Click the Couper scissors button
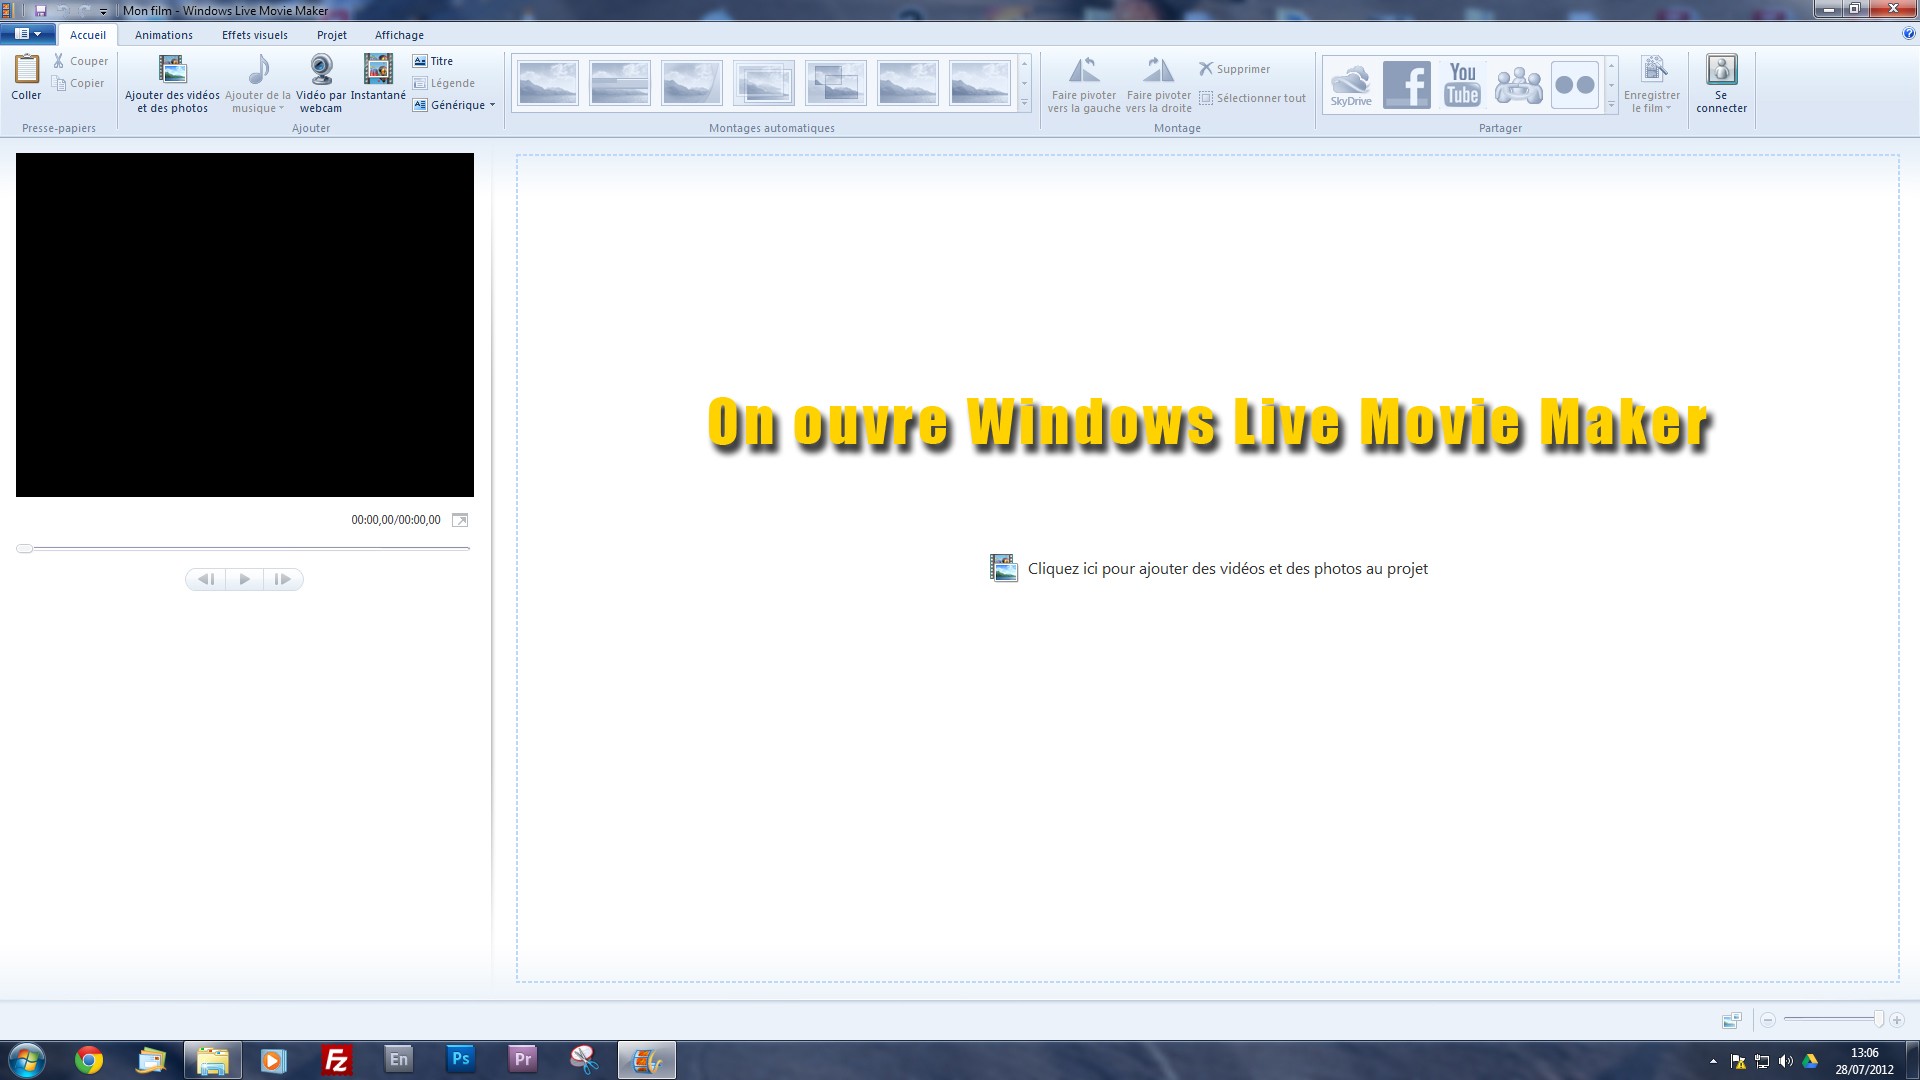This screenshot has width=1920, height=1080. point(80,61)
